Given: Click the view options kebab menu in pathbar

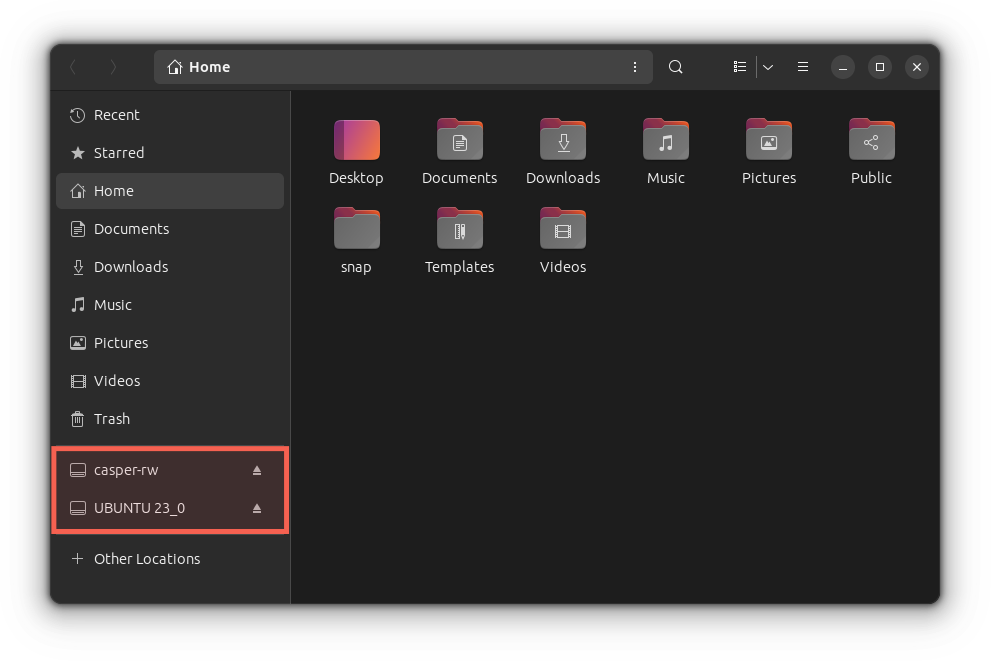Looking at the screenshot, I should (635, 66).
